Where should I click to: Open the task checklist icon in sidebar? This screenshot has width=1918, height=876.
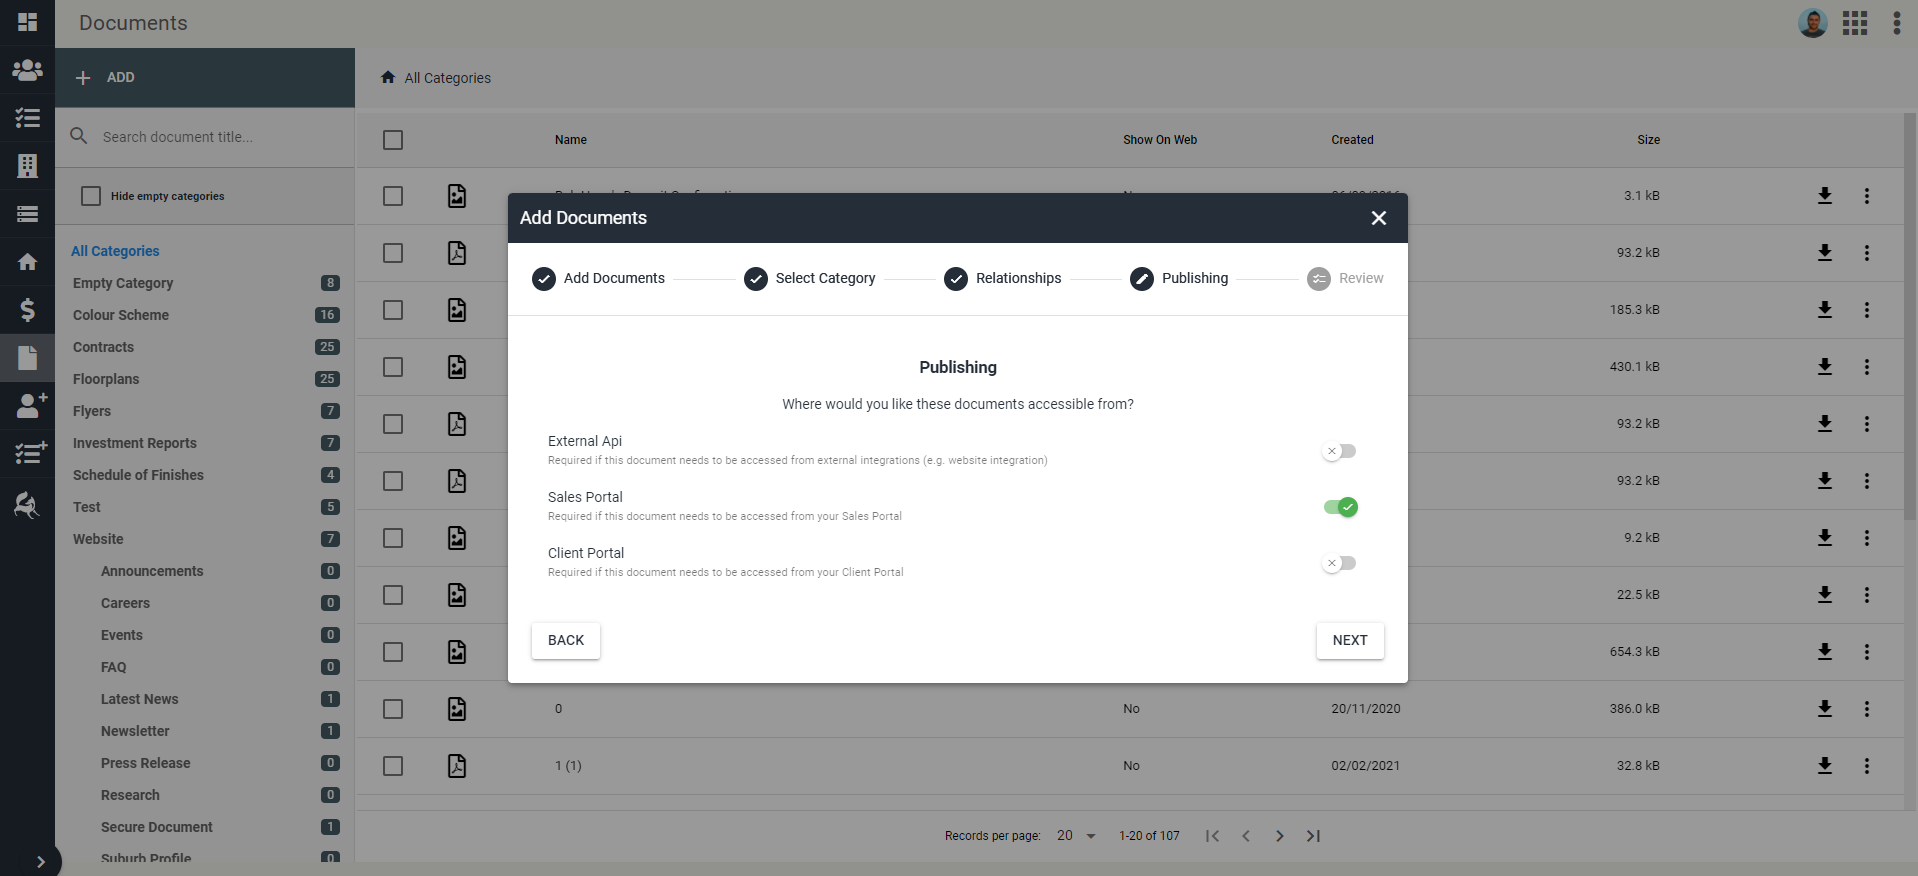pos(27,118)
